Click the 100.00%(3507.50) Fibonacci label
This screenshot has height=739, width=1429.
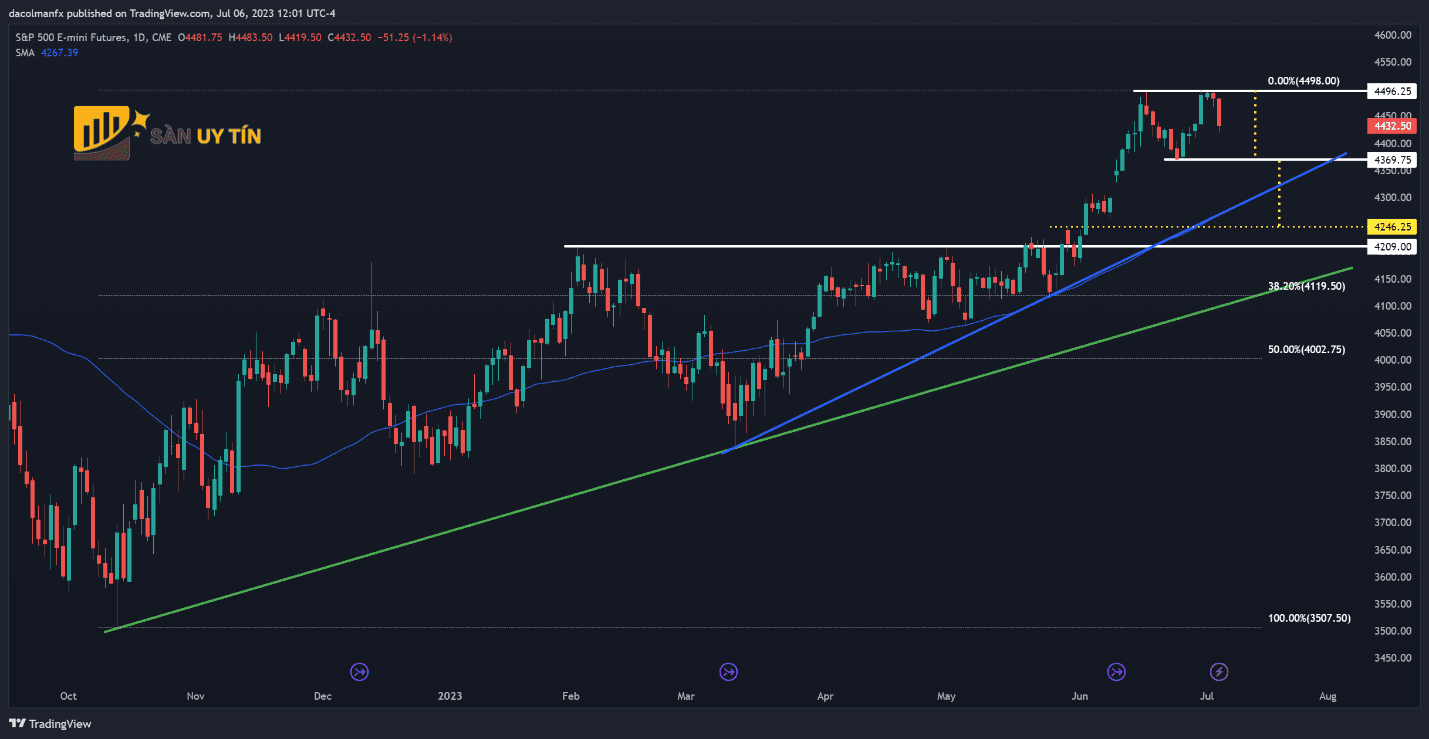pyautogui.click(x=1309, y=618)
